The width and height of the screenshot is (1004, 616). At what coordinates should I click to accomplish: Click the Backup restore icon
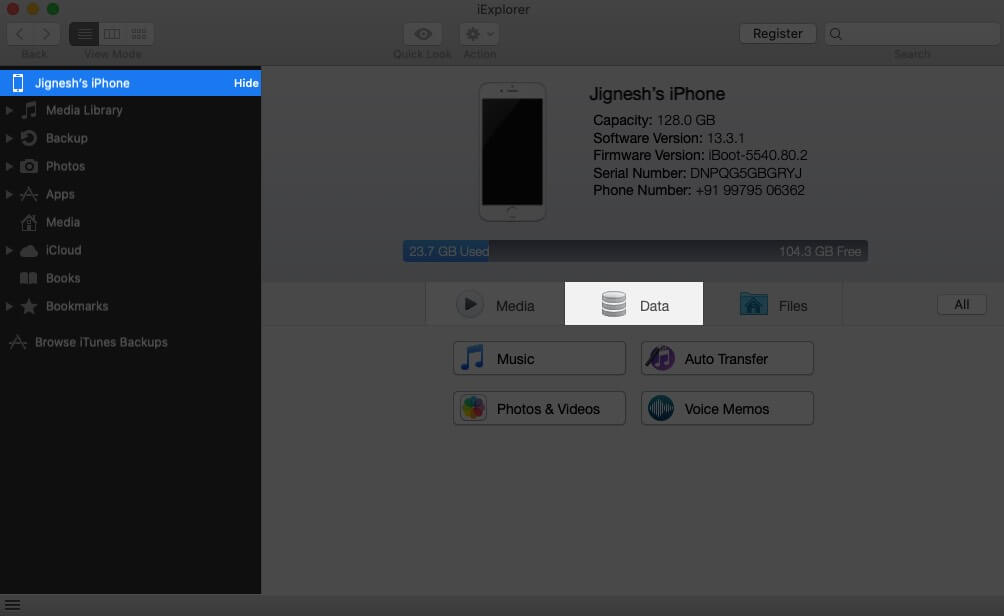(29, 138)
